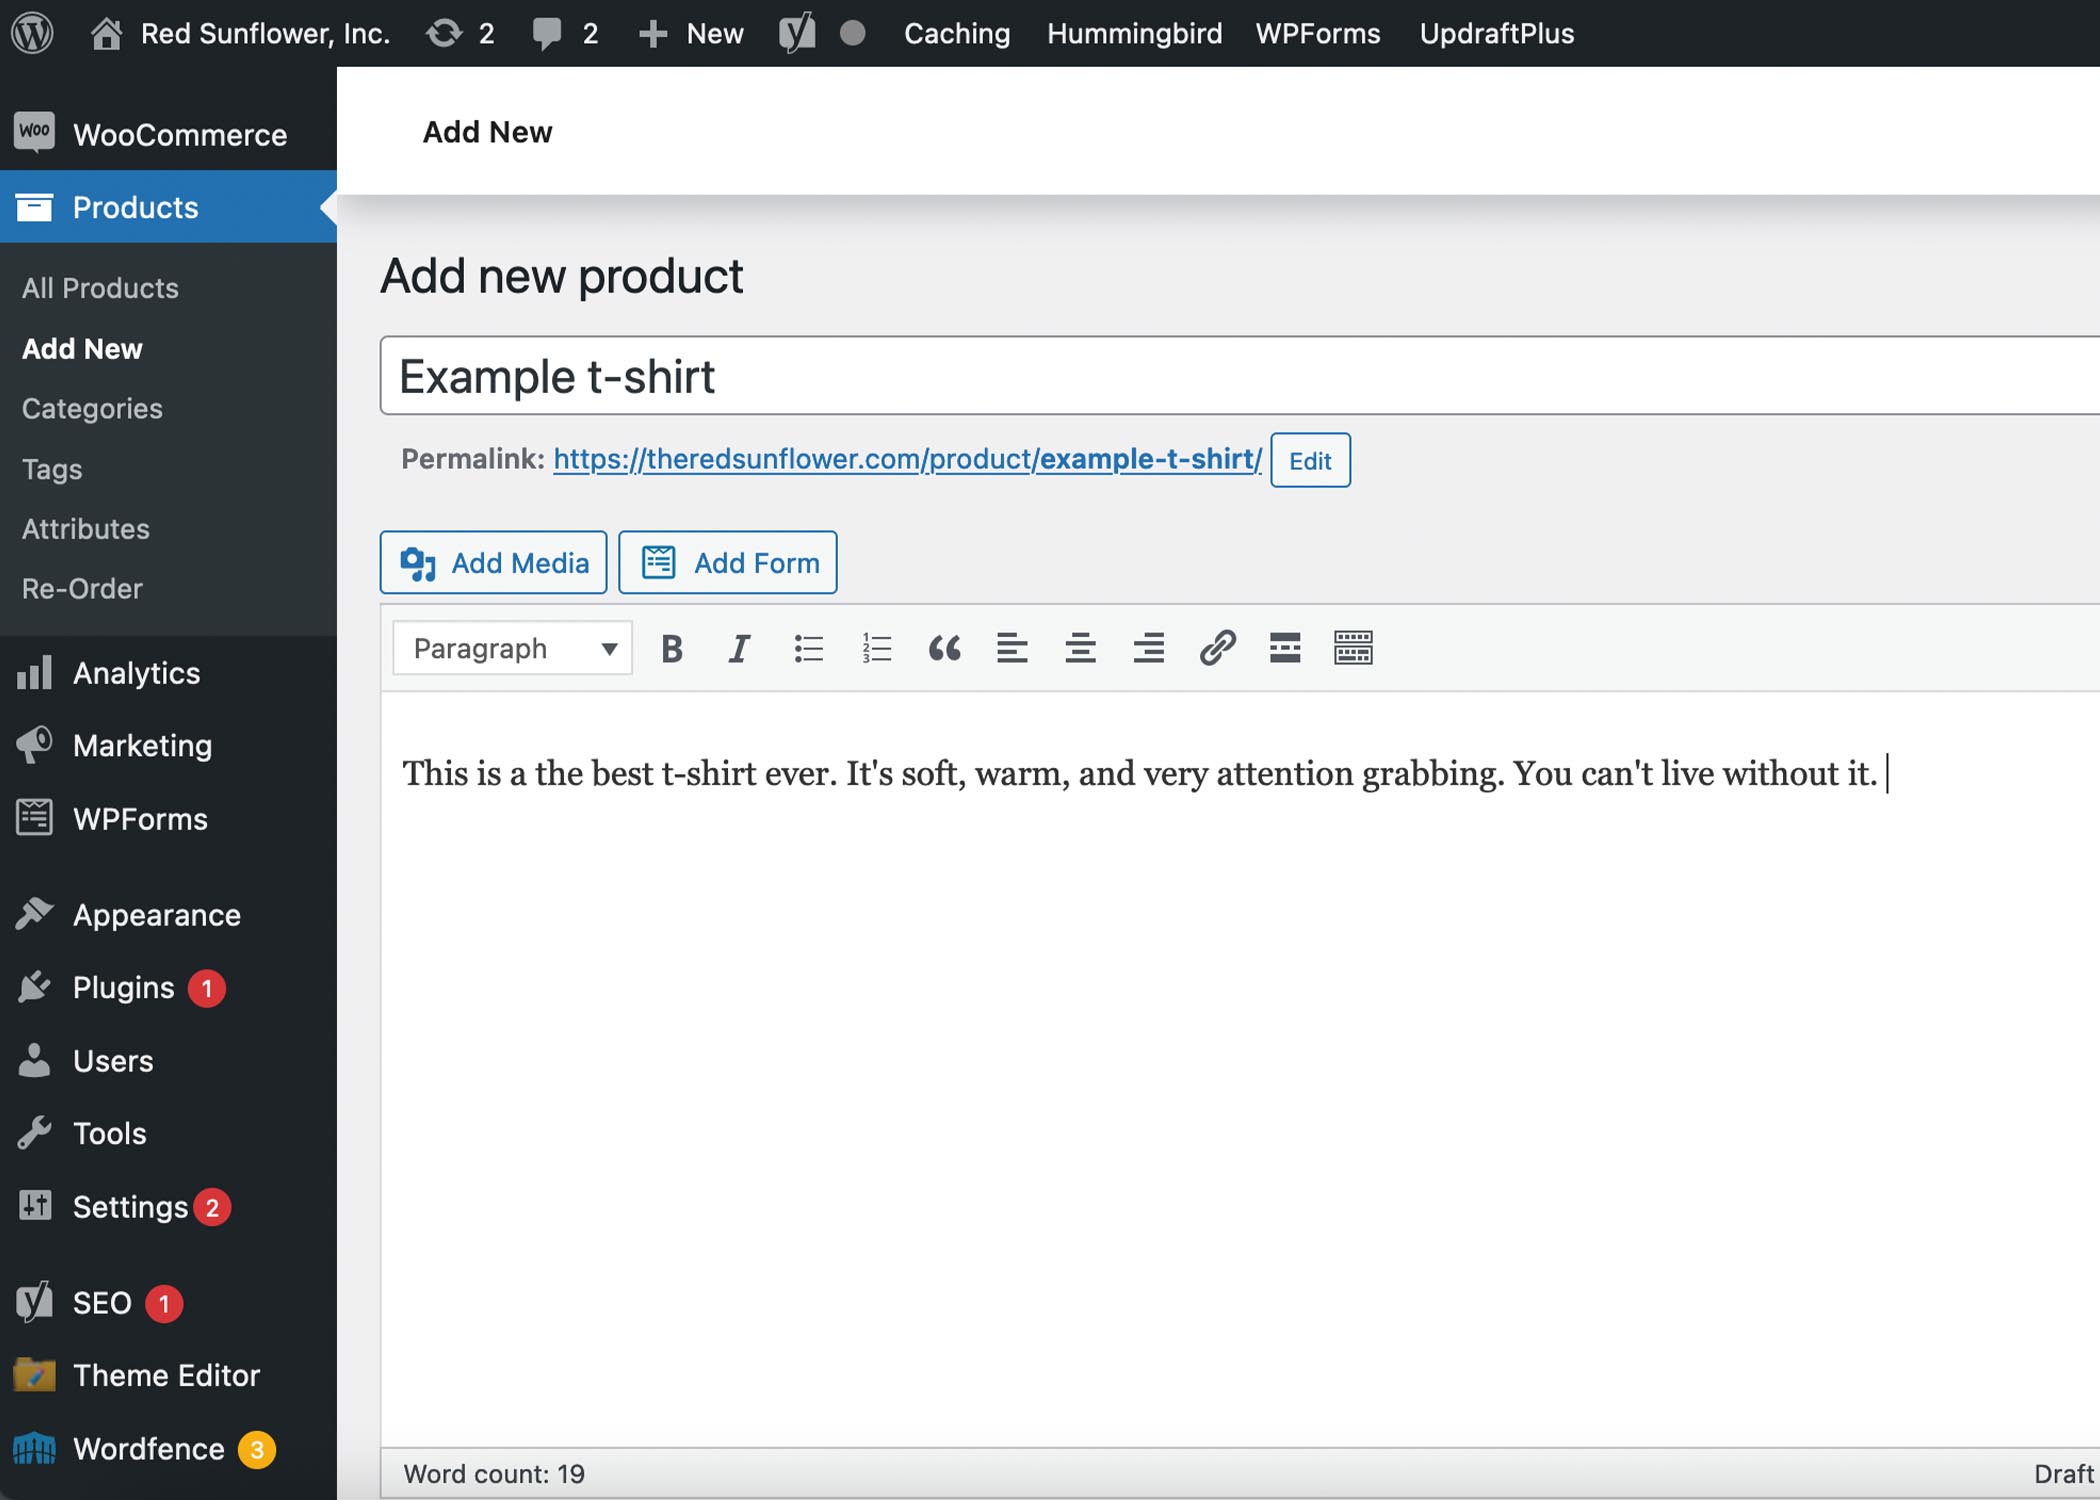The height and width of the screenshot is (1500, 2100).
Task: Go to All Products
Action: pyautogui.click(x=100, y=288)
